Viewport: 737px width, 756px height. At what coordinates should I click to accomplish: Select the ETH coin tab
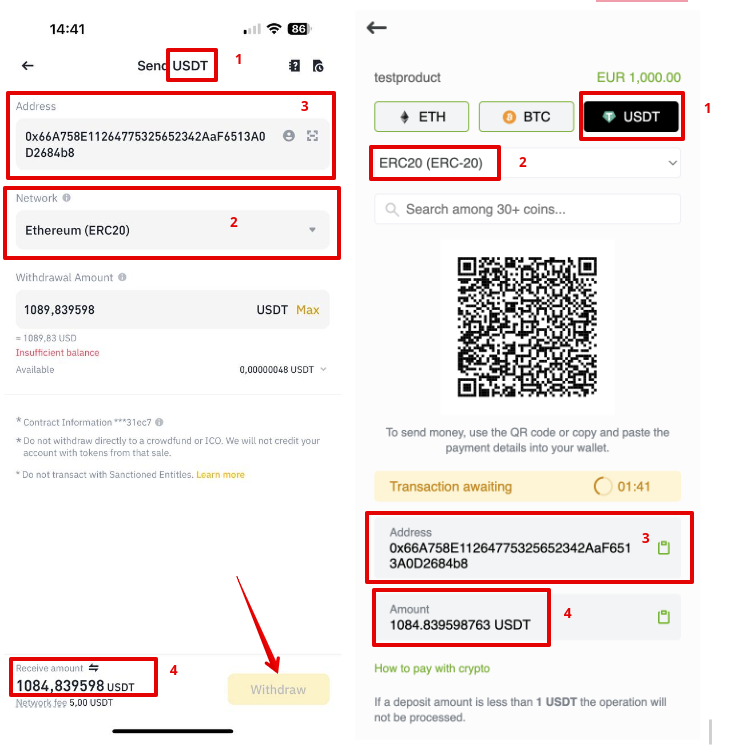[x=421, y=117]
